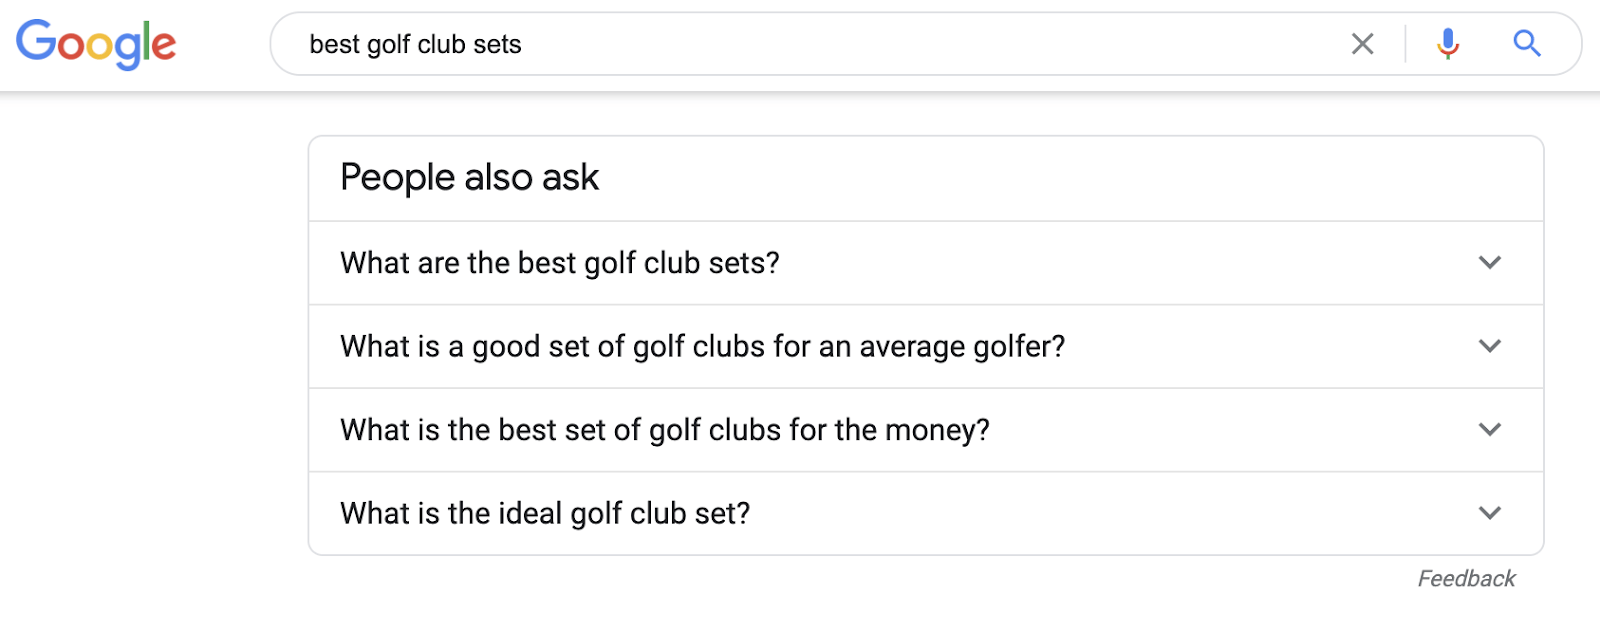
Task: Click the divider line left of the microphone
Action: point(1405,44)
